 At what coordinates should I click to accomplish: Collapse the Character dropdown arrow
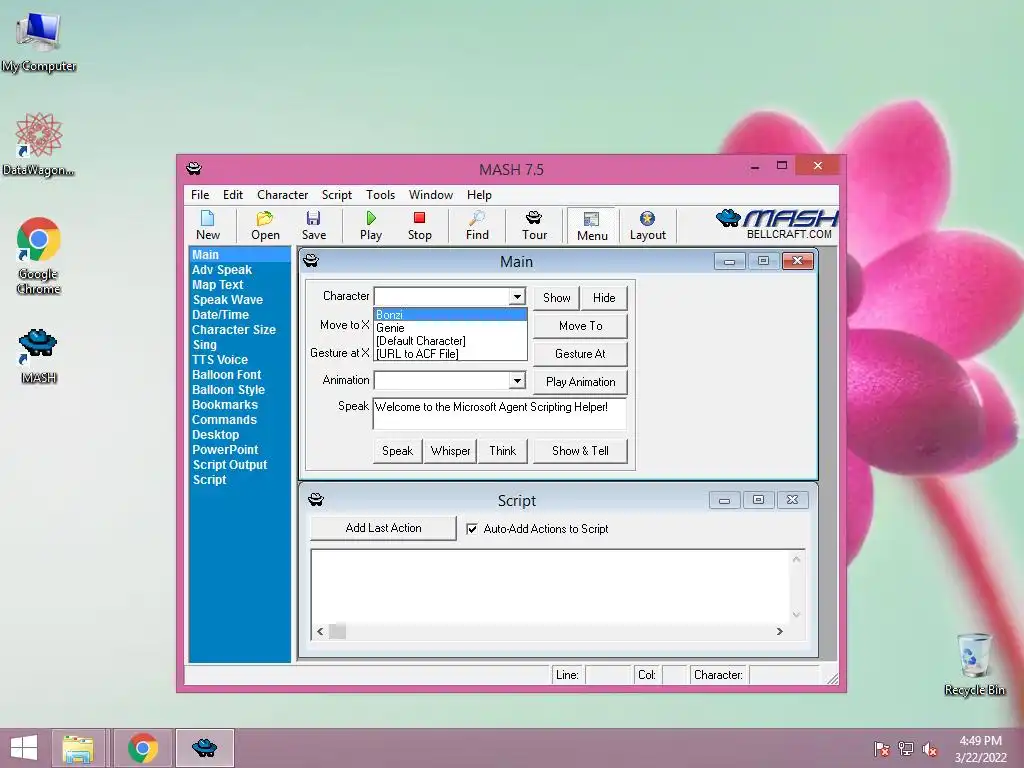[x=517, y=296]
